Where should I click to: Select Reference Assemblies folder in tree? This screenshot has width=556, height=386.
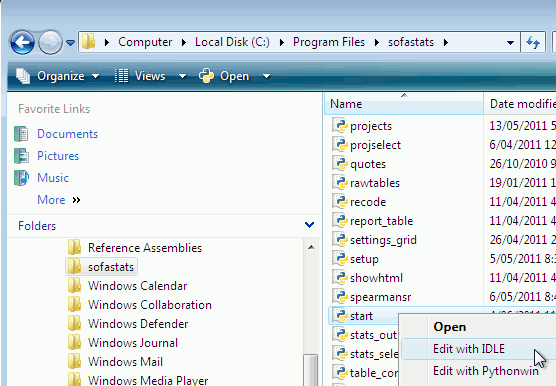(135, 248)
